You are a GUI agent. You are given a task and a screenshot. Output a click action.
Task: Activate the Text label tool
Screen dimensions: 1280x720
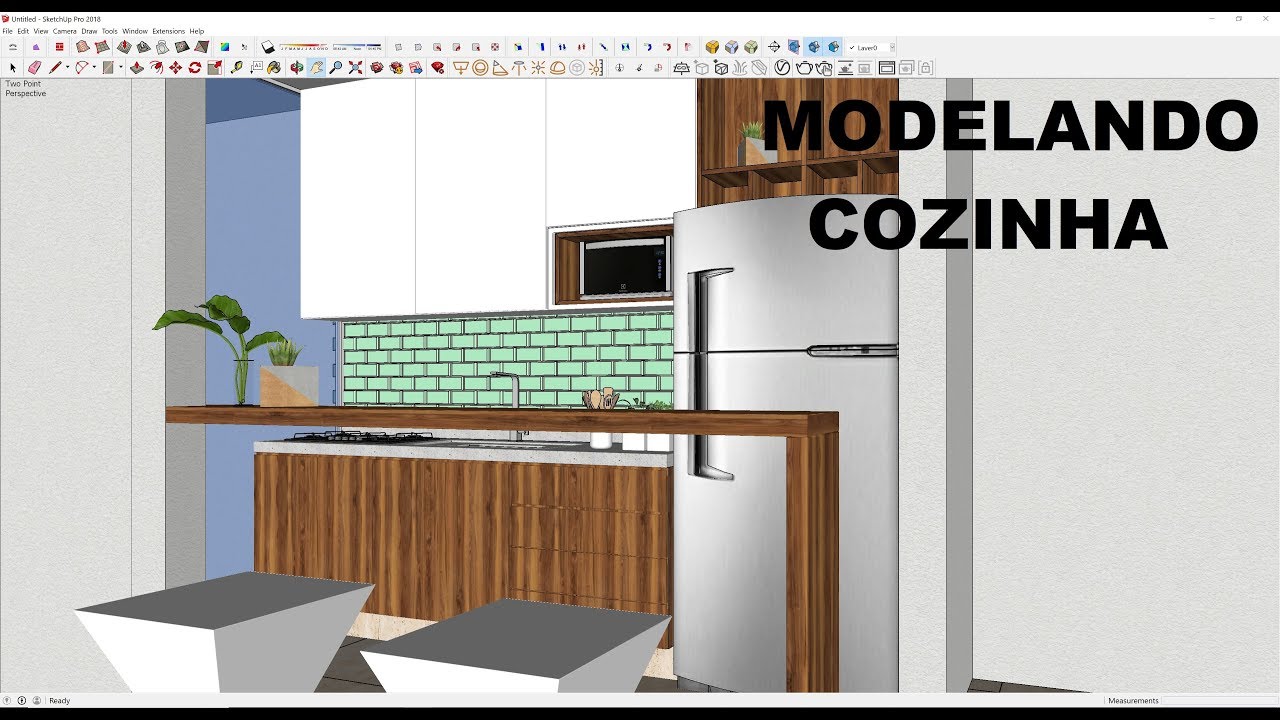[257, 67]
